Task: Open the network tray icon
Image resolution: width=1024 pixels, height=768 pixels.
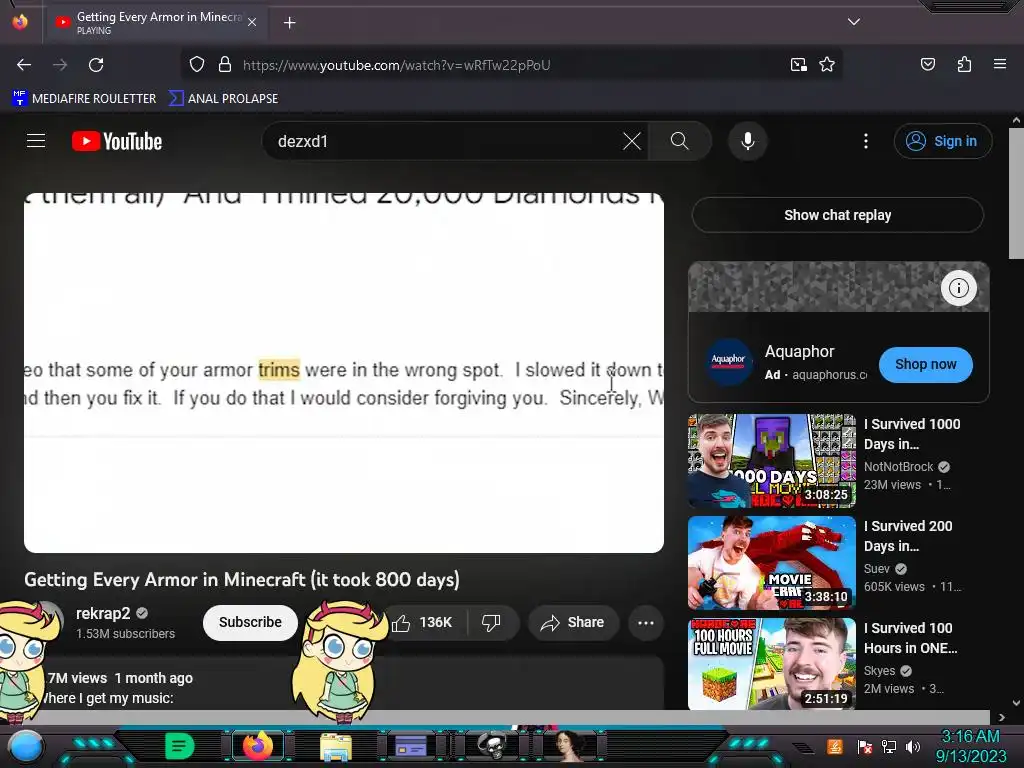Action: [888, 746]
